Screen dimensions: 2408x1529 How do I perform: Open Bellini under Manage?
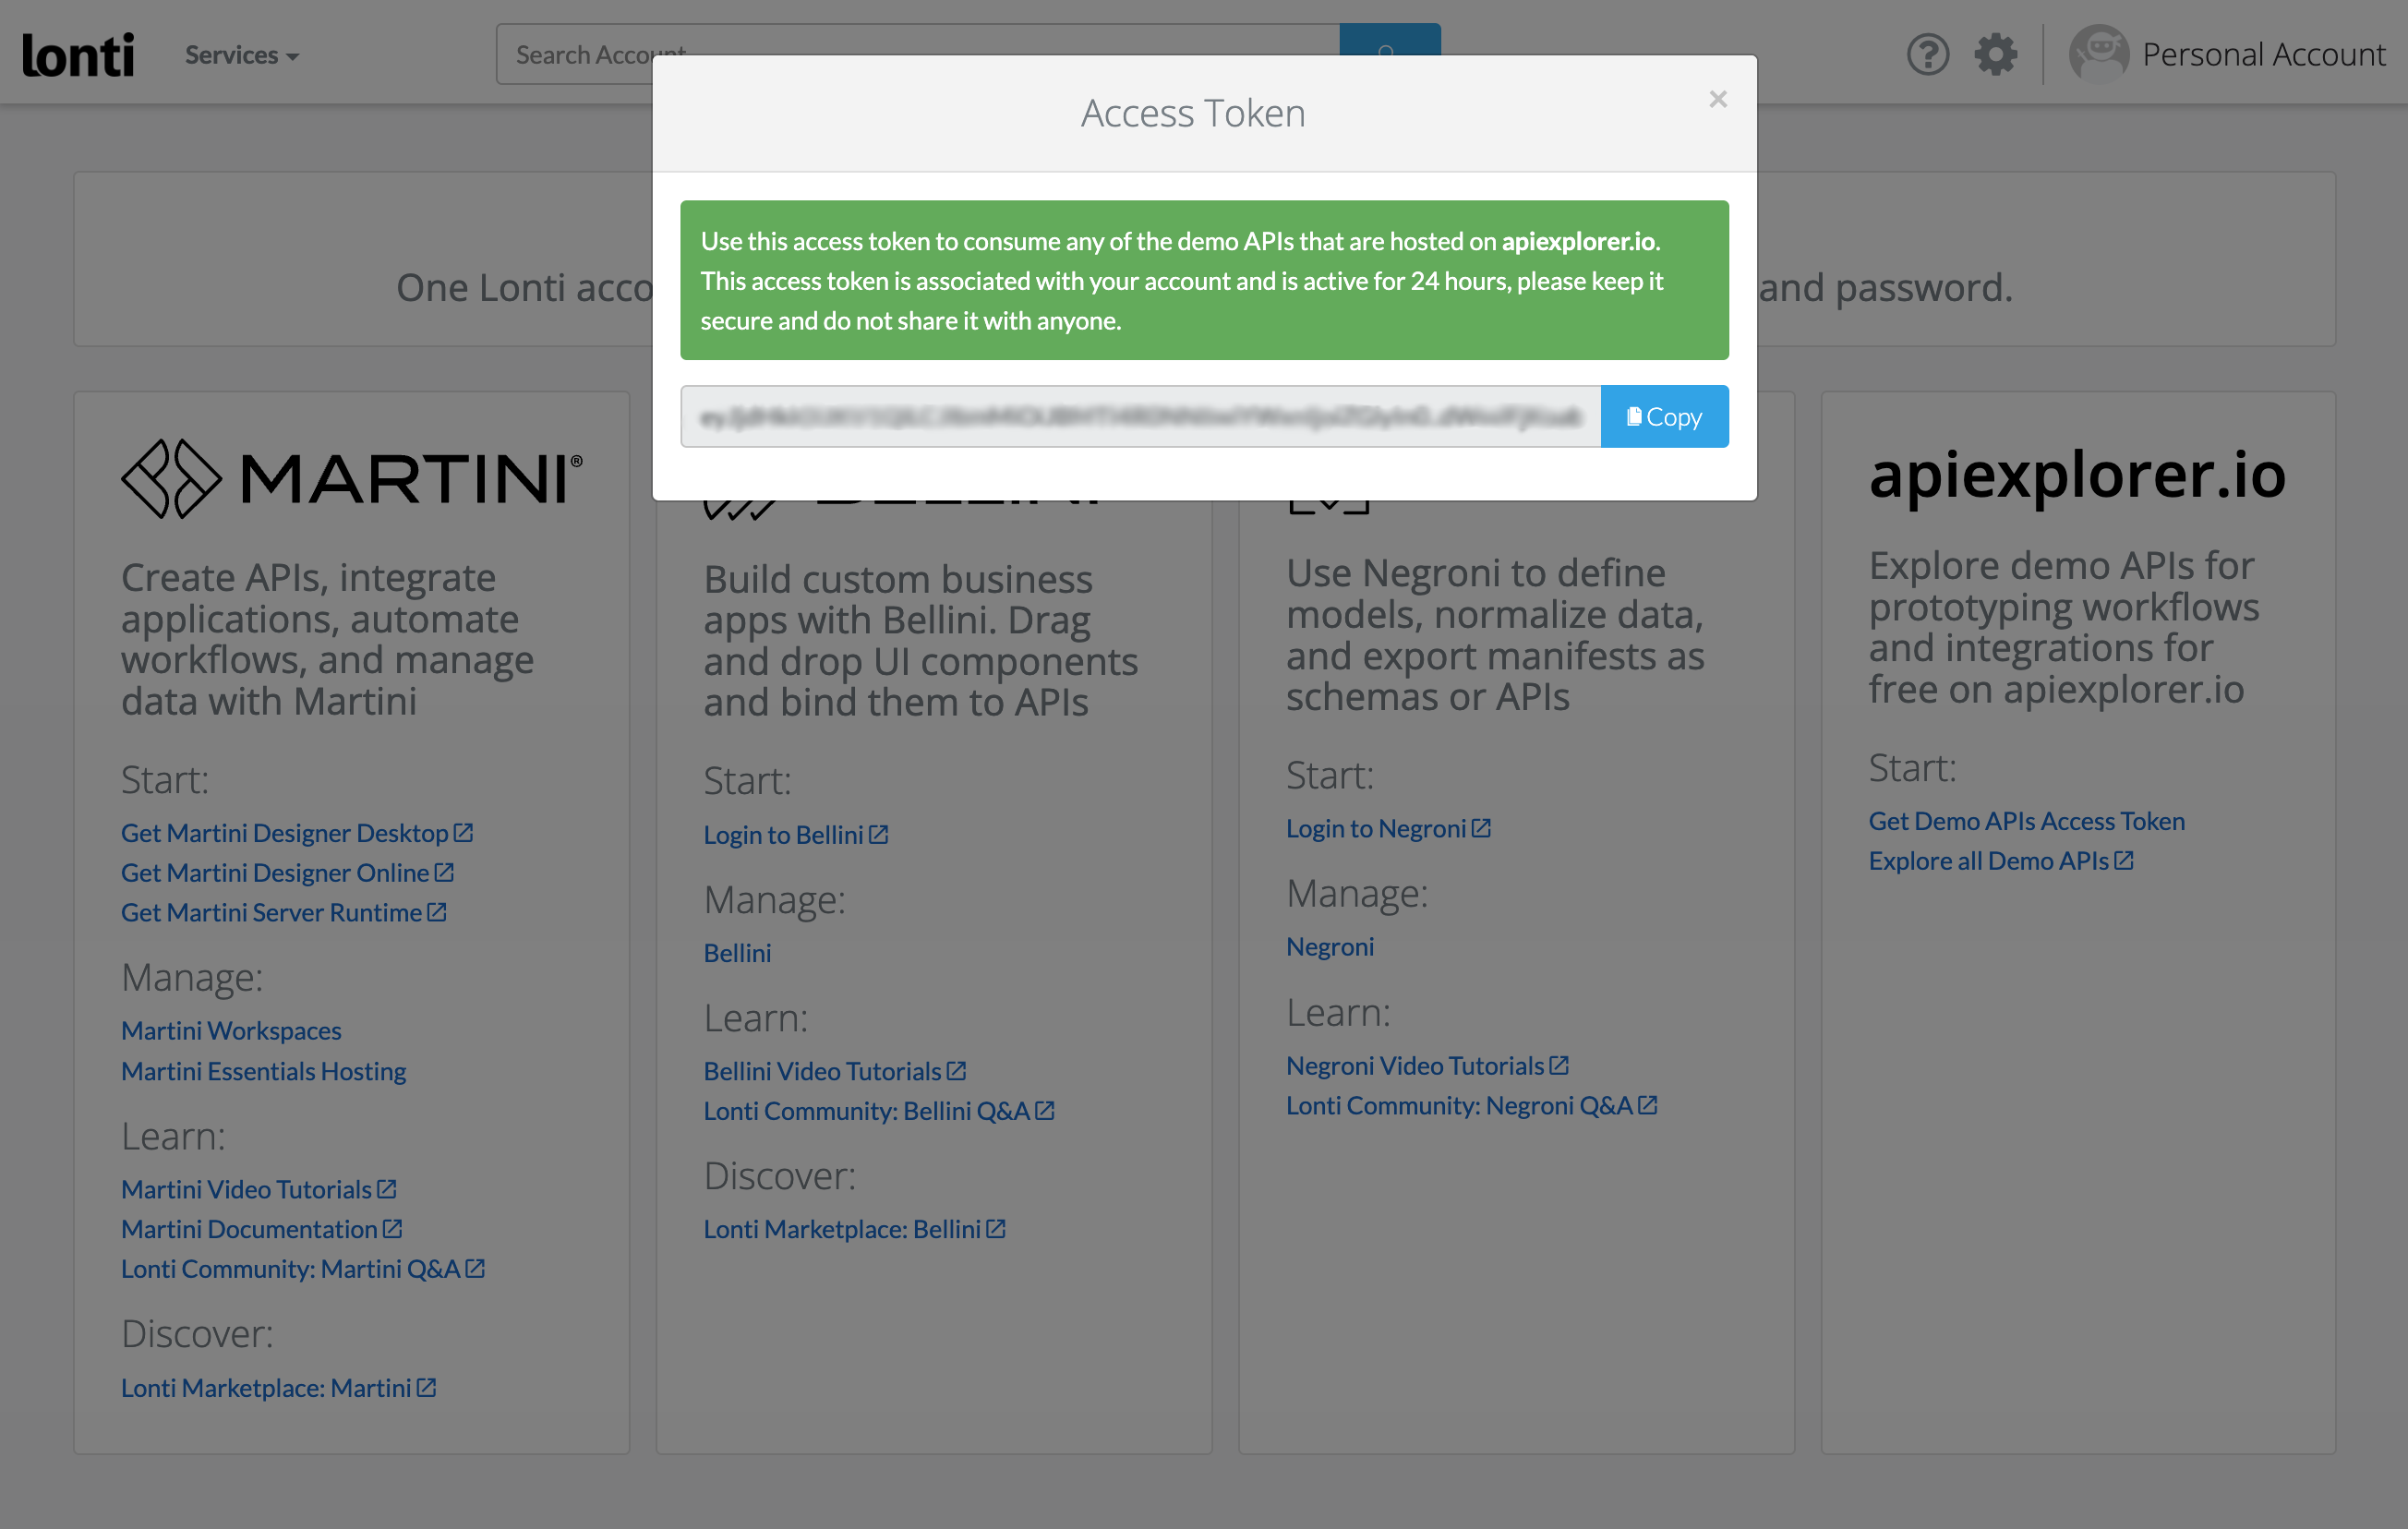coord(737,953)
